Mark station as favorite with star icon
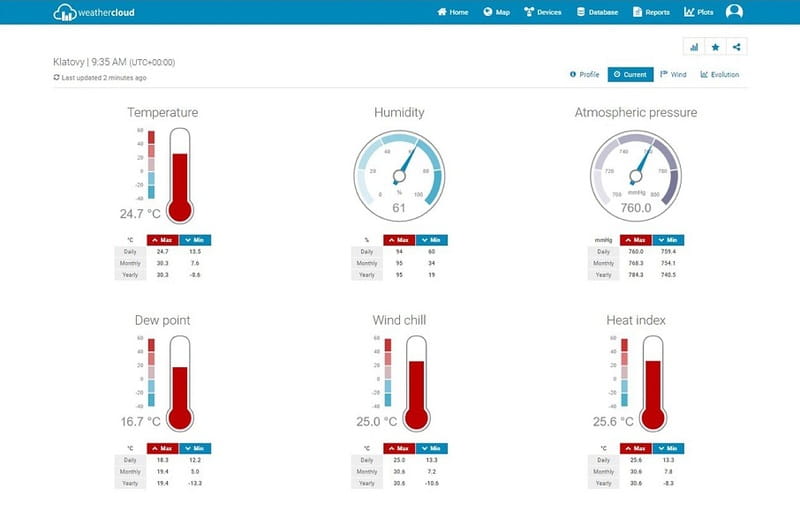 coord(715,47)
